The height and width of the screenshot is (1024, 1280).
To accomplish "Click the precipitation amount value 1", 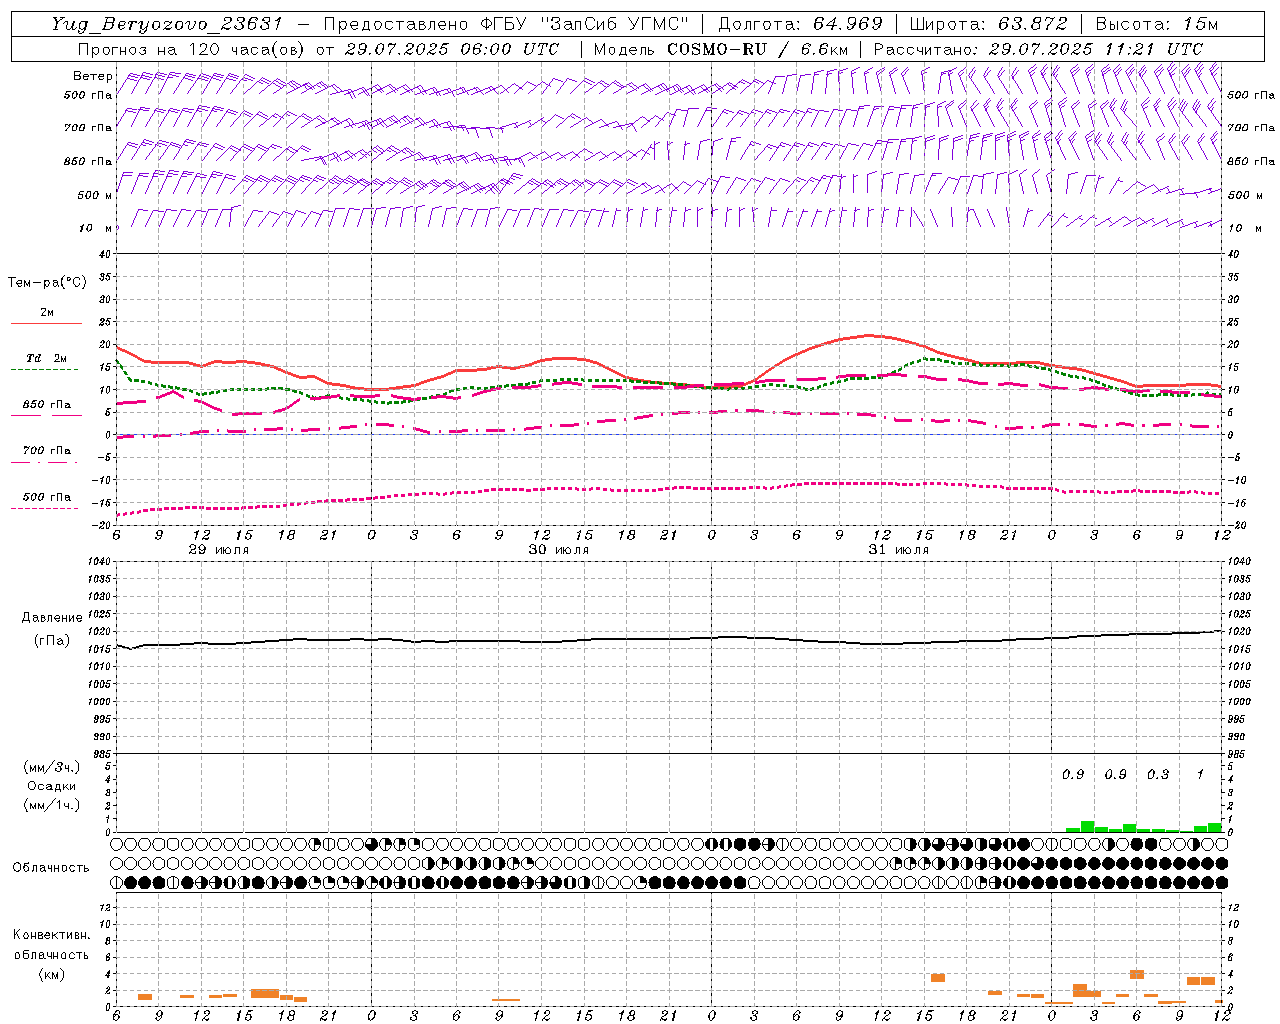I will click(1200, 775).
